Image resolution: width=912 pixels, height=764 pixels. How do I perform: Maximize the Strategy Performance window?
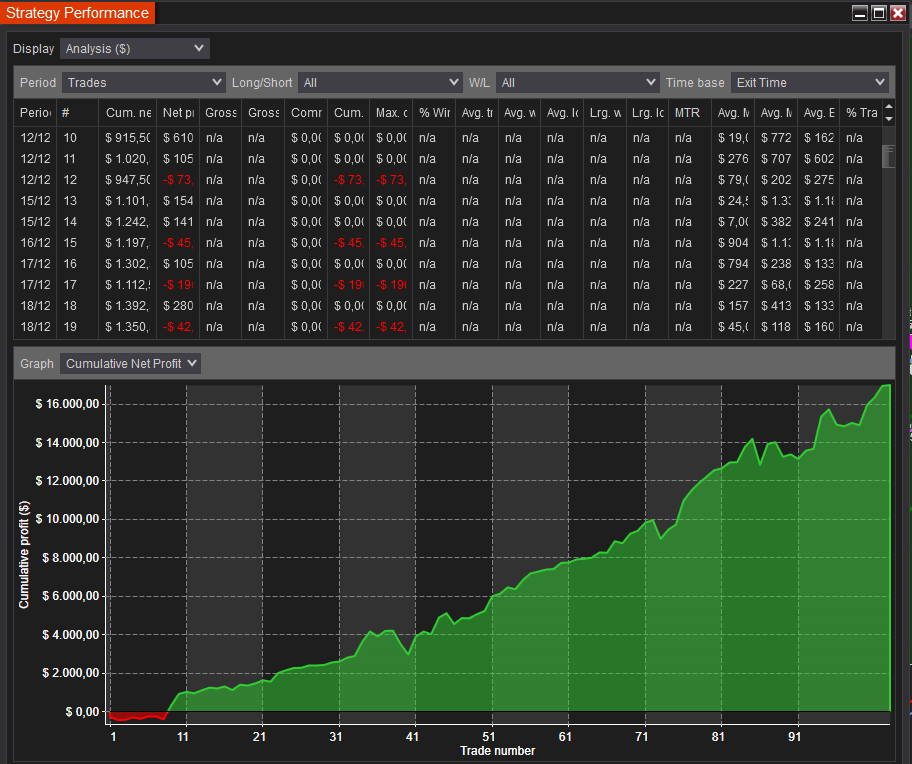click(879, 13)
